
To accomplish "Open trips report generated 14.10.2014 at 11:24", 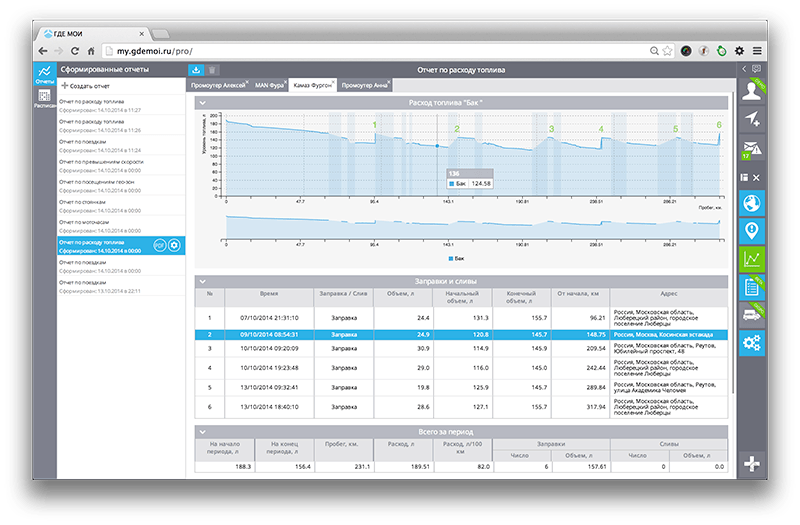I will [121, 146].
